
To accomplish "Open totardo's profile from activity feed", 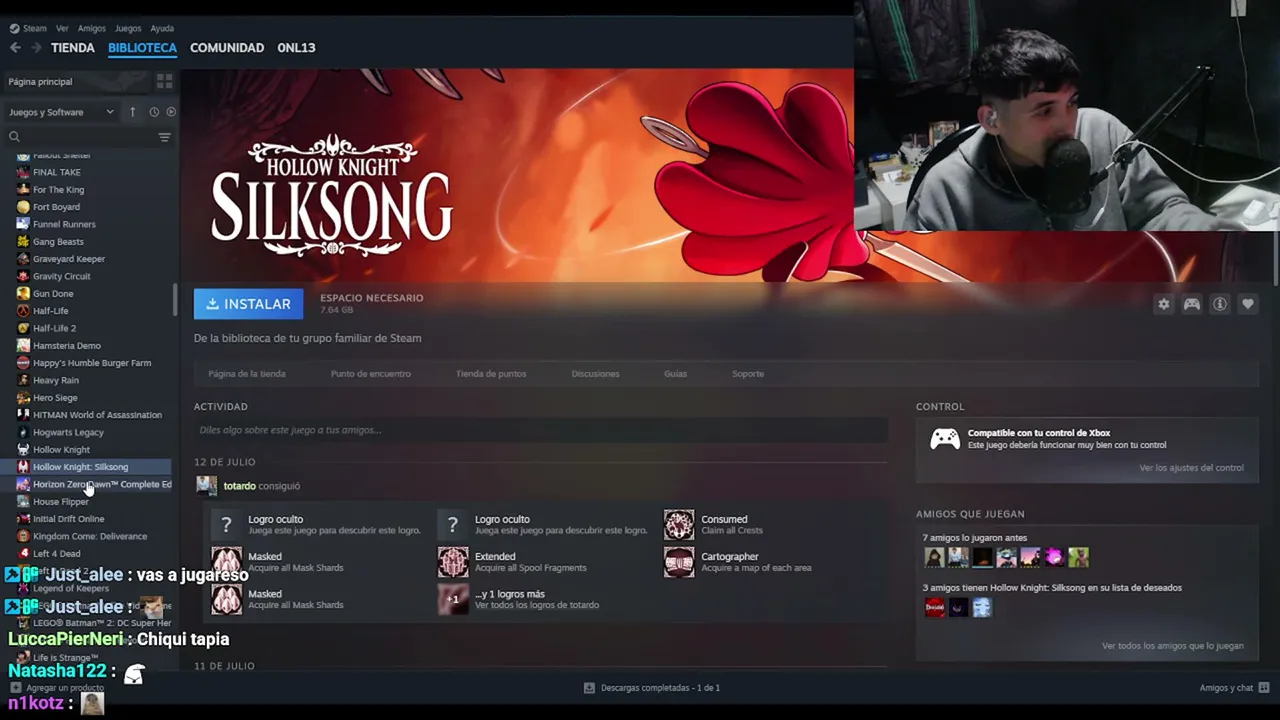I will pyautogui.click(x=239, y=486).
